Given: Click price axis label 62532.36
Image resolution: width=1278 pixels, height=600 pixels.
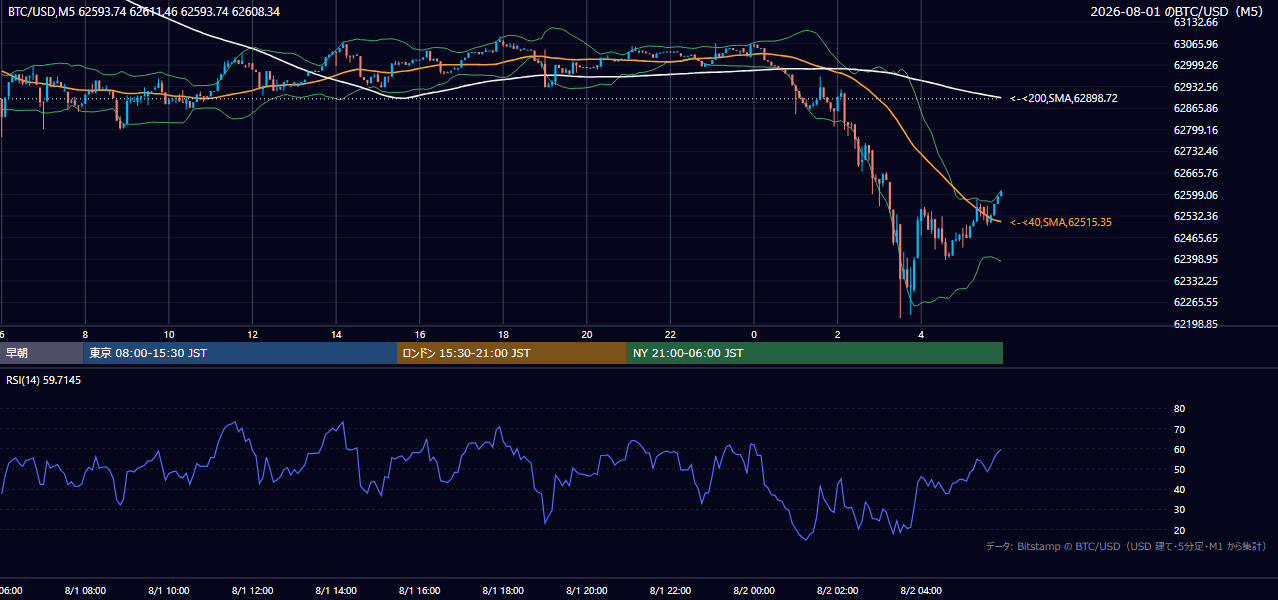Looking at the screenshot, I should 1195,216.
